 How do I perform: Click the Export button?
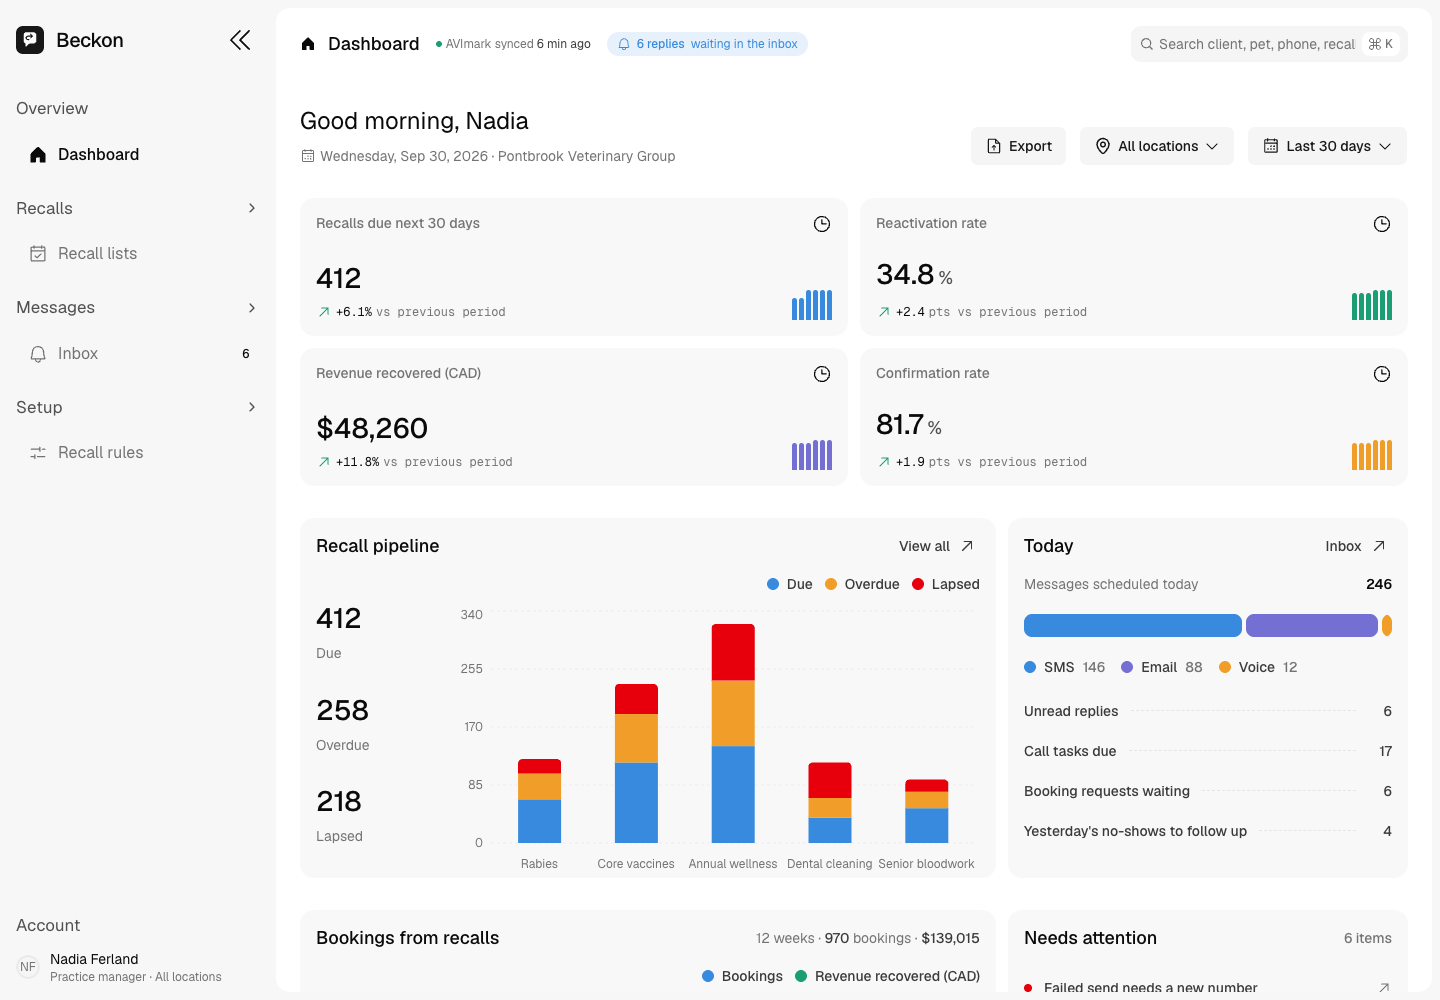(1018, 146)
